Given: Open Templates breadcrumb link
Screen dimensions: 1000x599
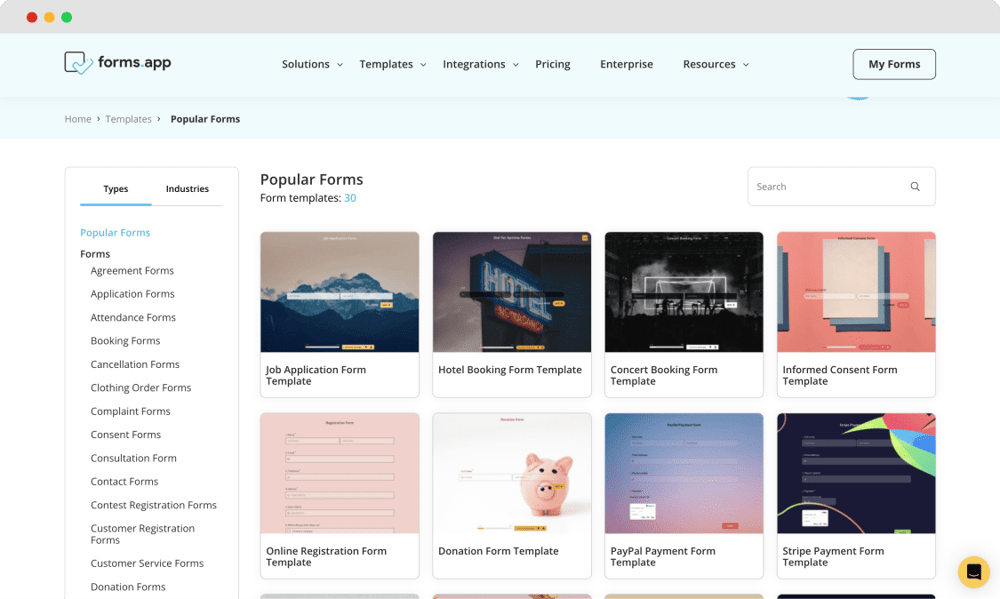Looking at the screenshot, I should 128,119.
